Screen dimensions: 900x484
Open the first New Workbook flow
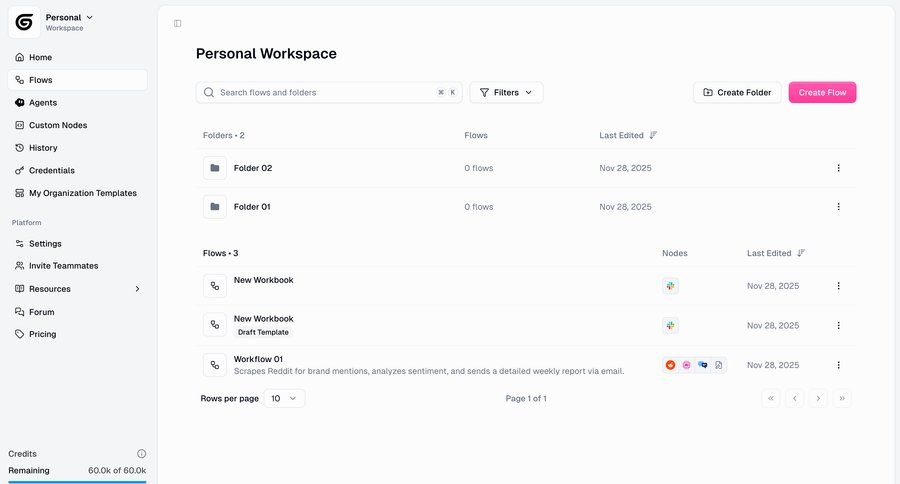263,280
